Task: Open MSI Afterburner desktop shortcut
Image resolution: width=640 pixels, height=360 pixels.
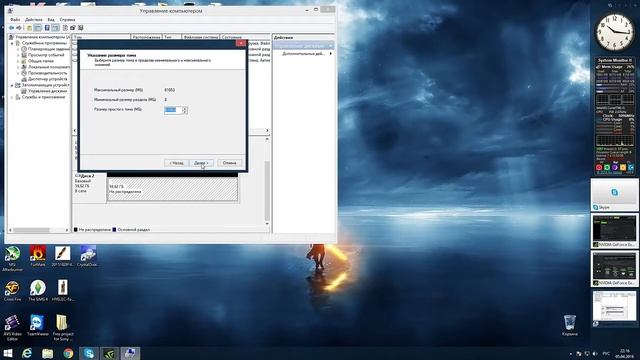Action: 12,258
